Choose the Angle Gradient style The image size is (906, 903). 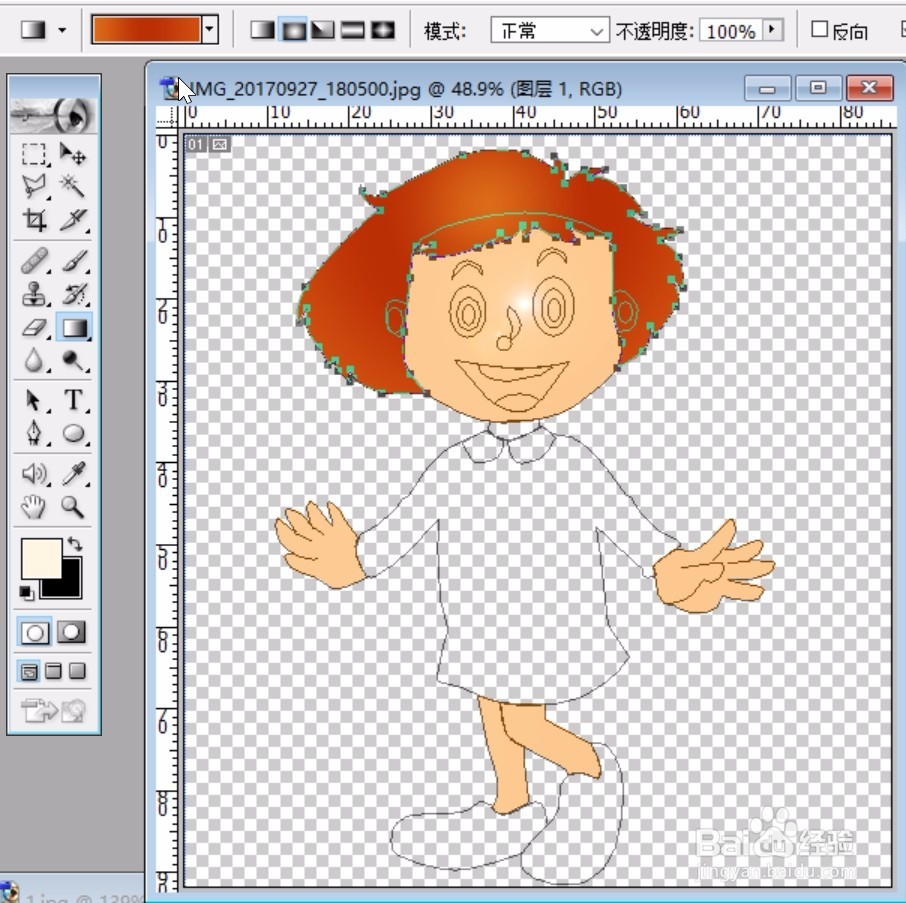[x=322, y=30]
